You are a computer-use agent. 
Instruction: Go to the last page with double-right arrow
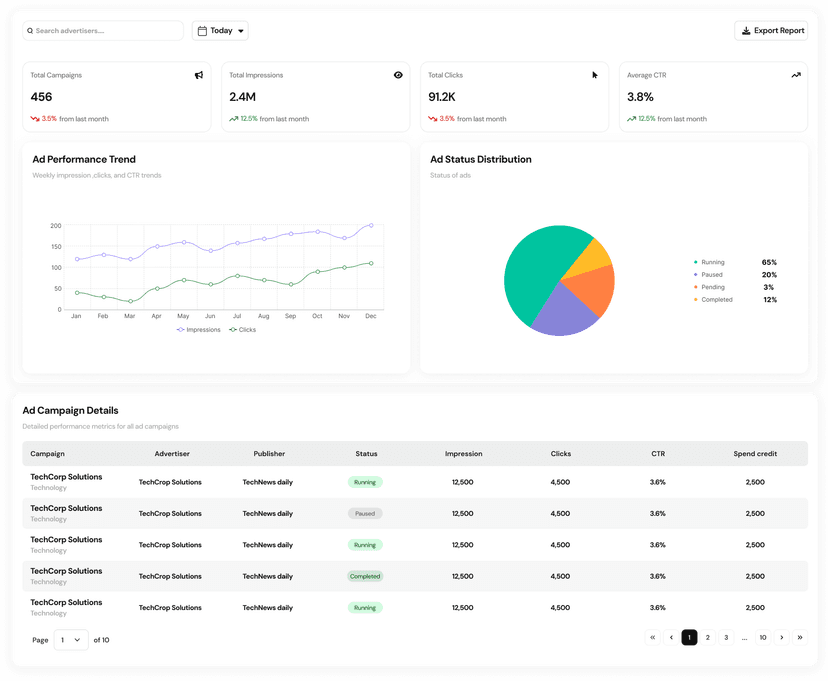801,637
